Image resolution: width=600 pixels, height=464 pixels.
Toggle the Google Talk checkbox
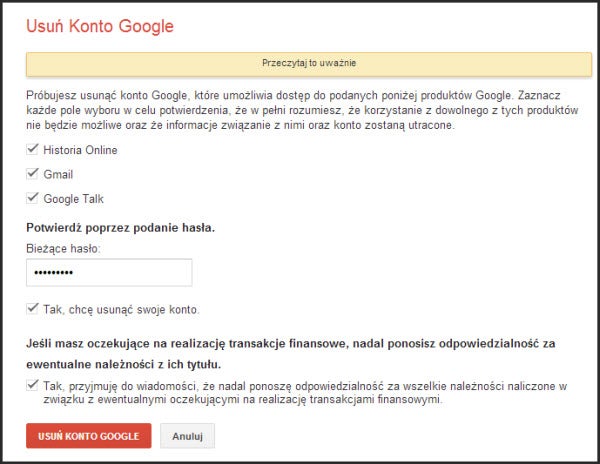tap(33, 198)
